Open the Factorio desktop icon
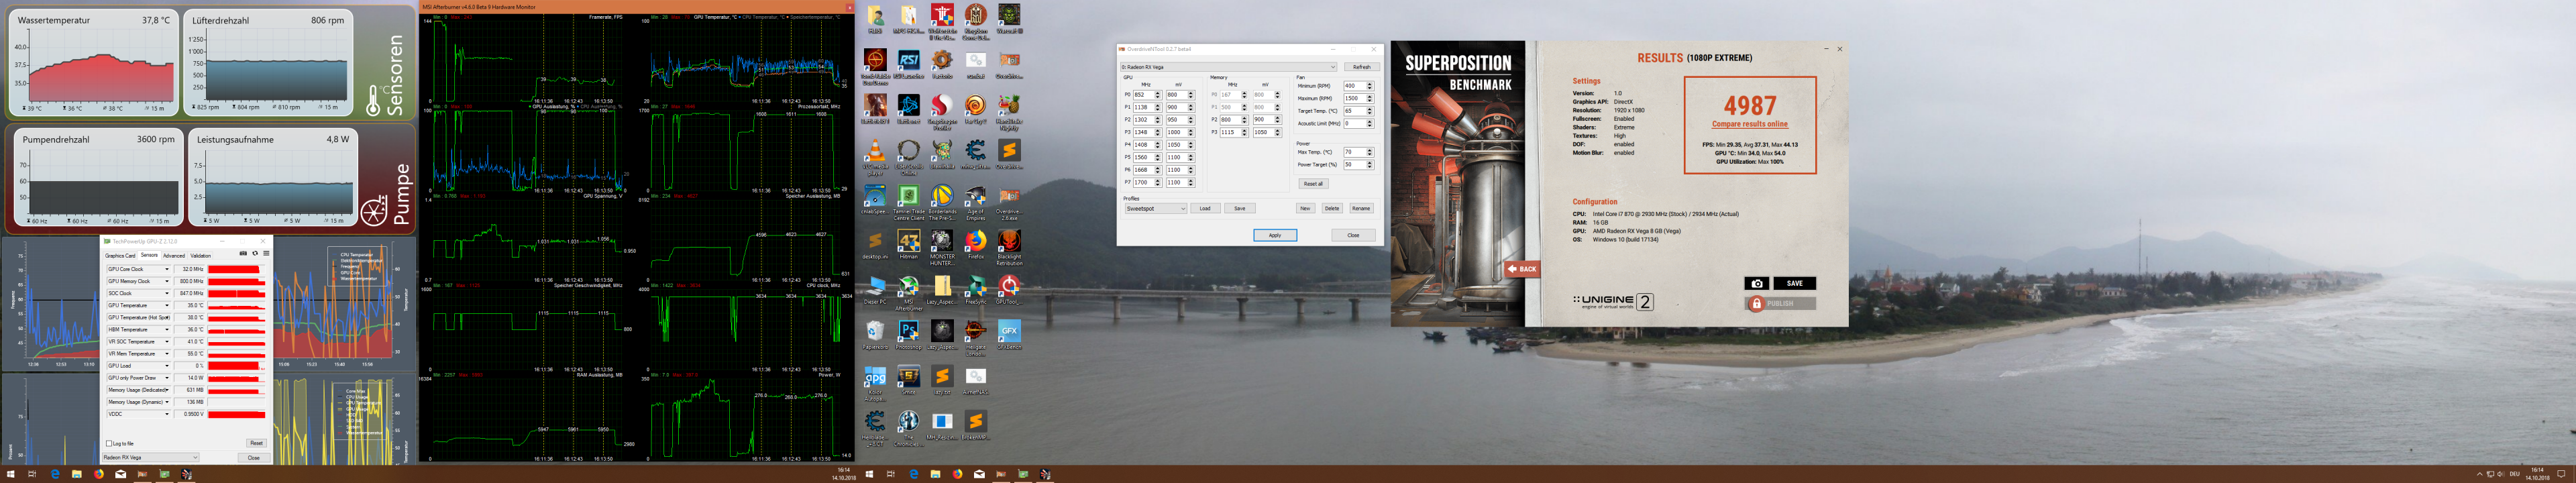The width and height of the screenshot is (2576, 483). pyautogui.click(x=942, y=64)
